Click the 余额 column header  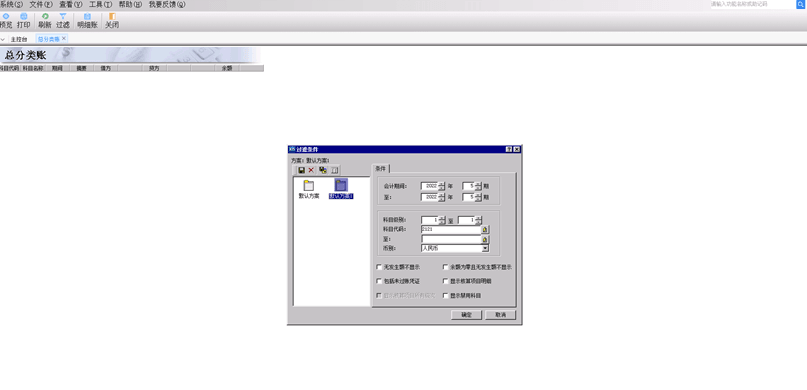(x=227, y=68)
